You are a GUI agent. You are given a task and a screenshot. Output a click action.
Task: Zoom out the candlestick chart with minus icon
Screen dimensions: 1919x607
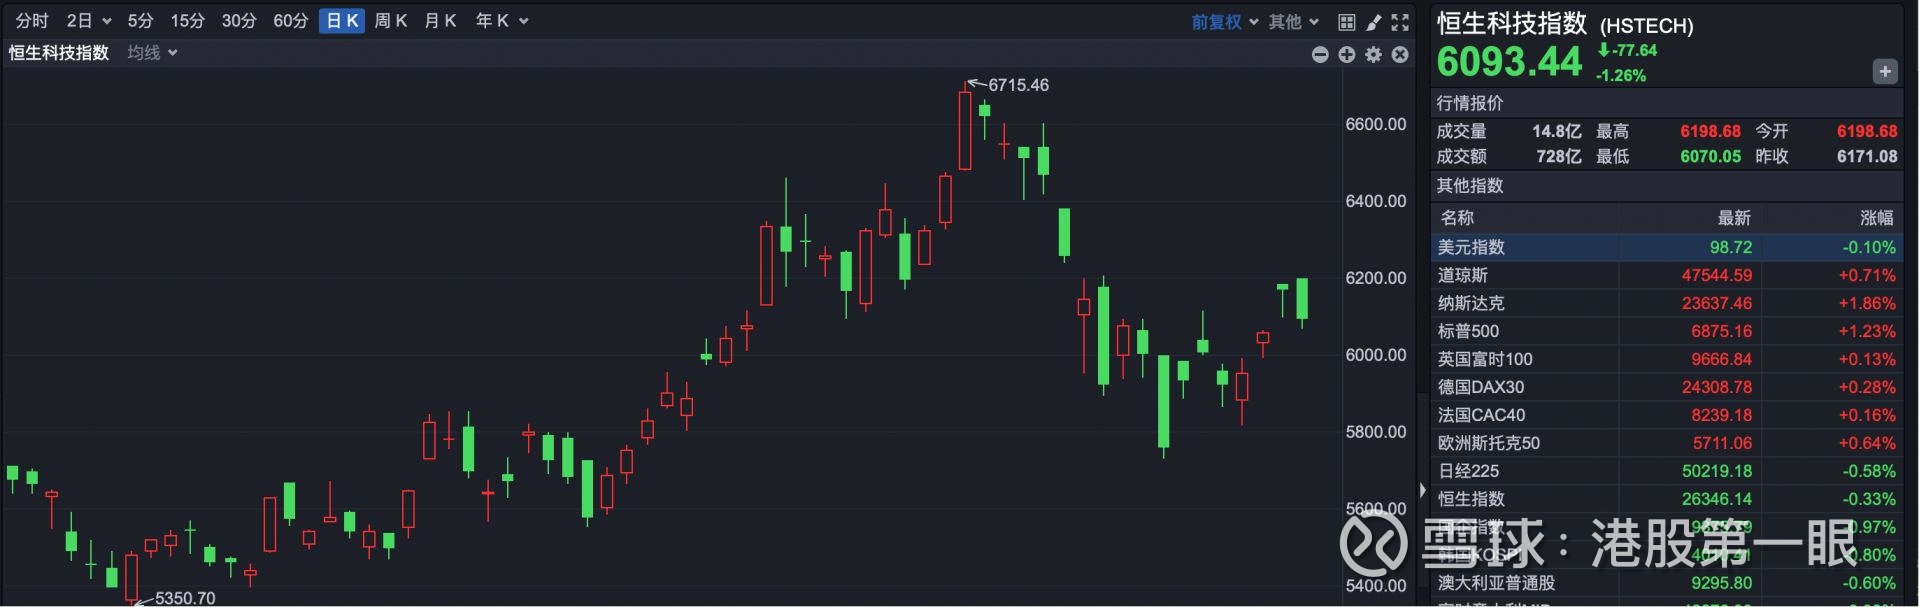1320,55
